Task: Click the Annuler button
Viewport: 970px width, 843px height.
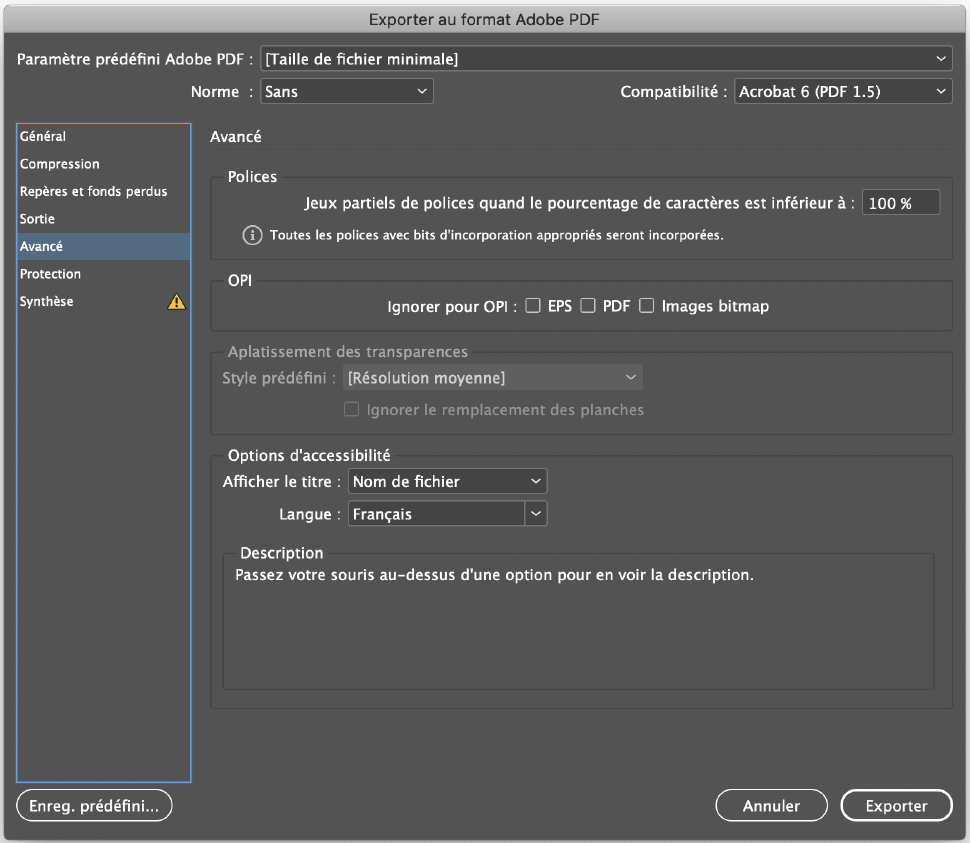Action: (x=771, y=805)
